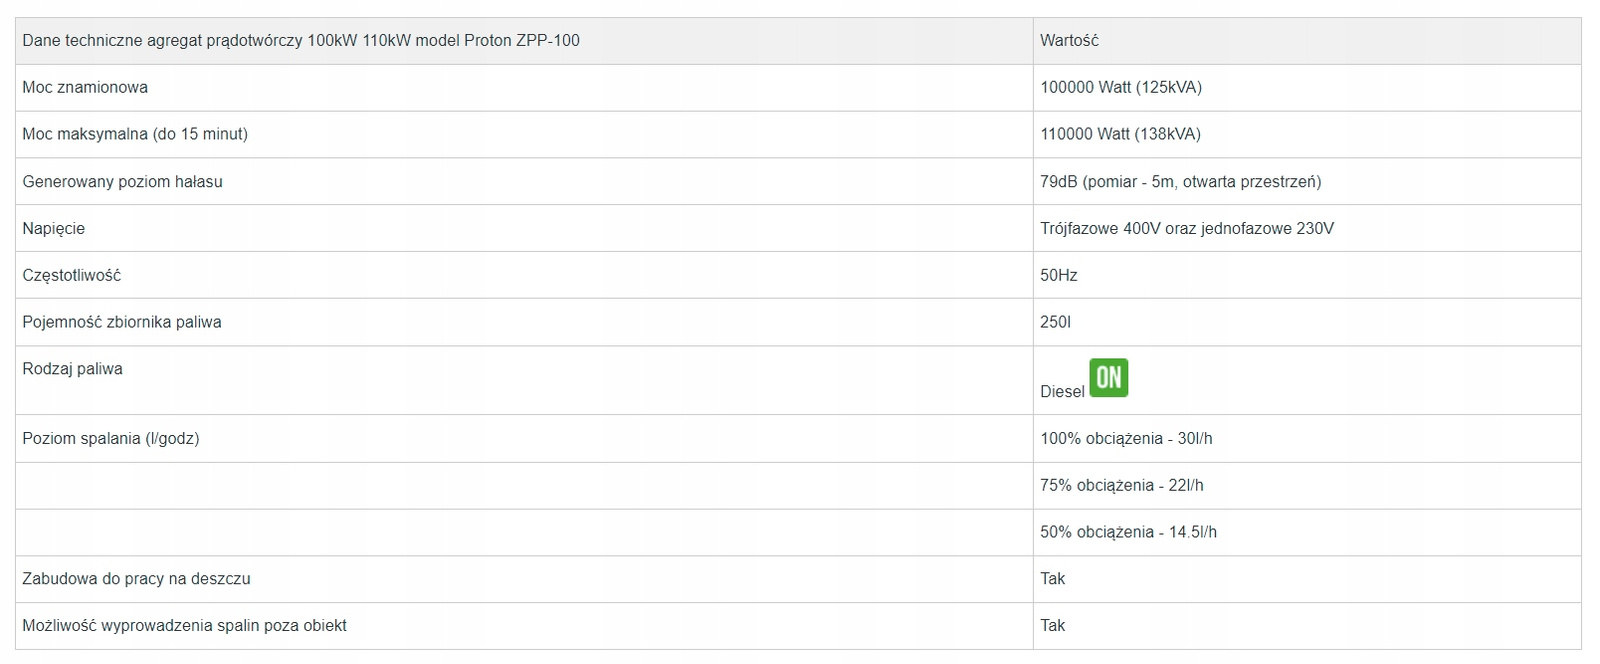Click the green ON diesel icon
Screen dimensions: 1600x664
(1108, 378)
